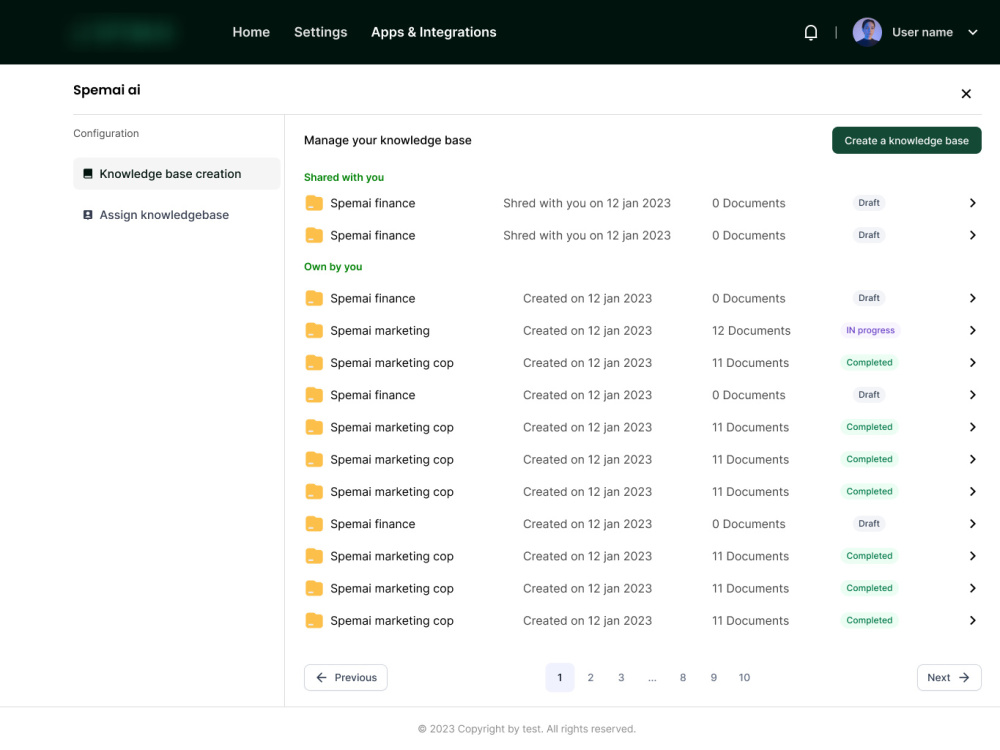Expand the Spemai marketing In progress row chevron
1000x750 pixels.
click(973, 330)
